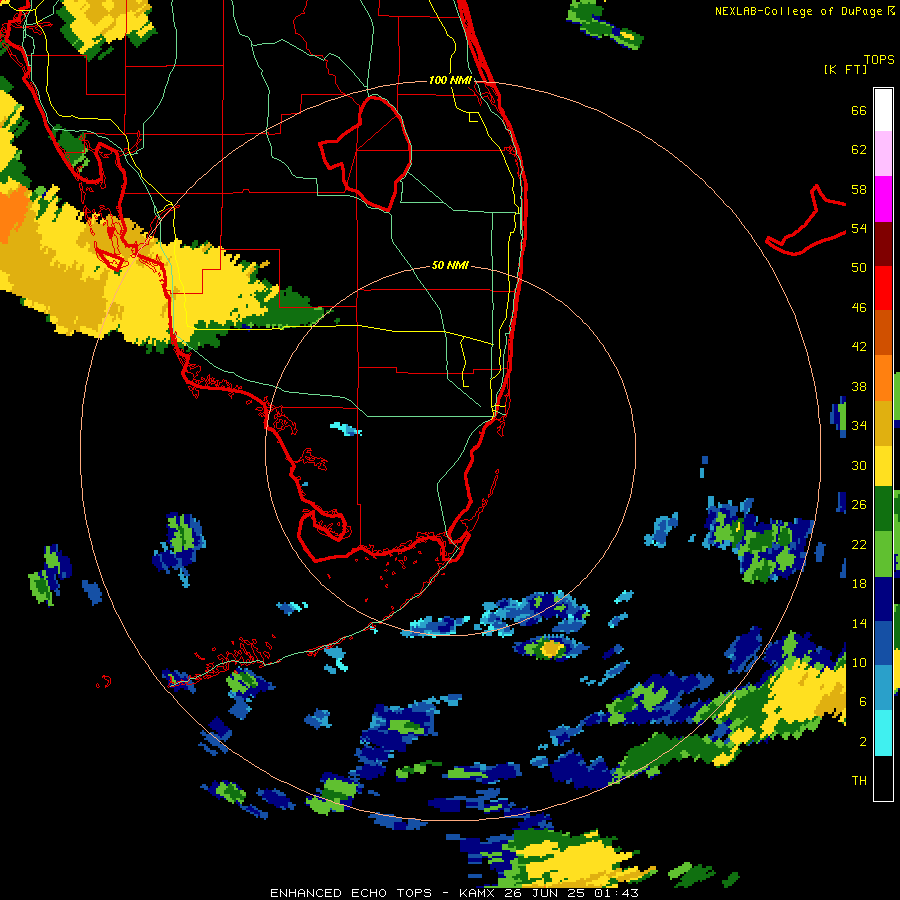The height and width of the screenshot is (900, 900).
Task: Select the 26 legend value
Action: 859,505
